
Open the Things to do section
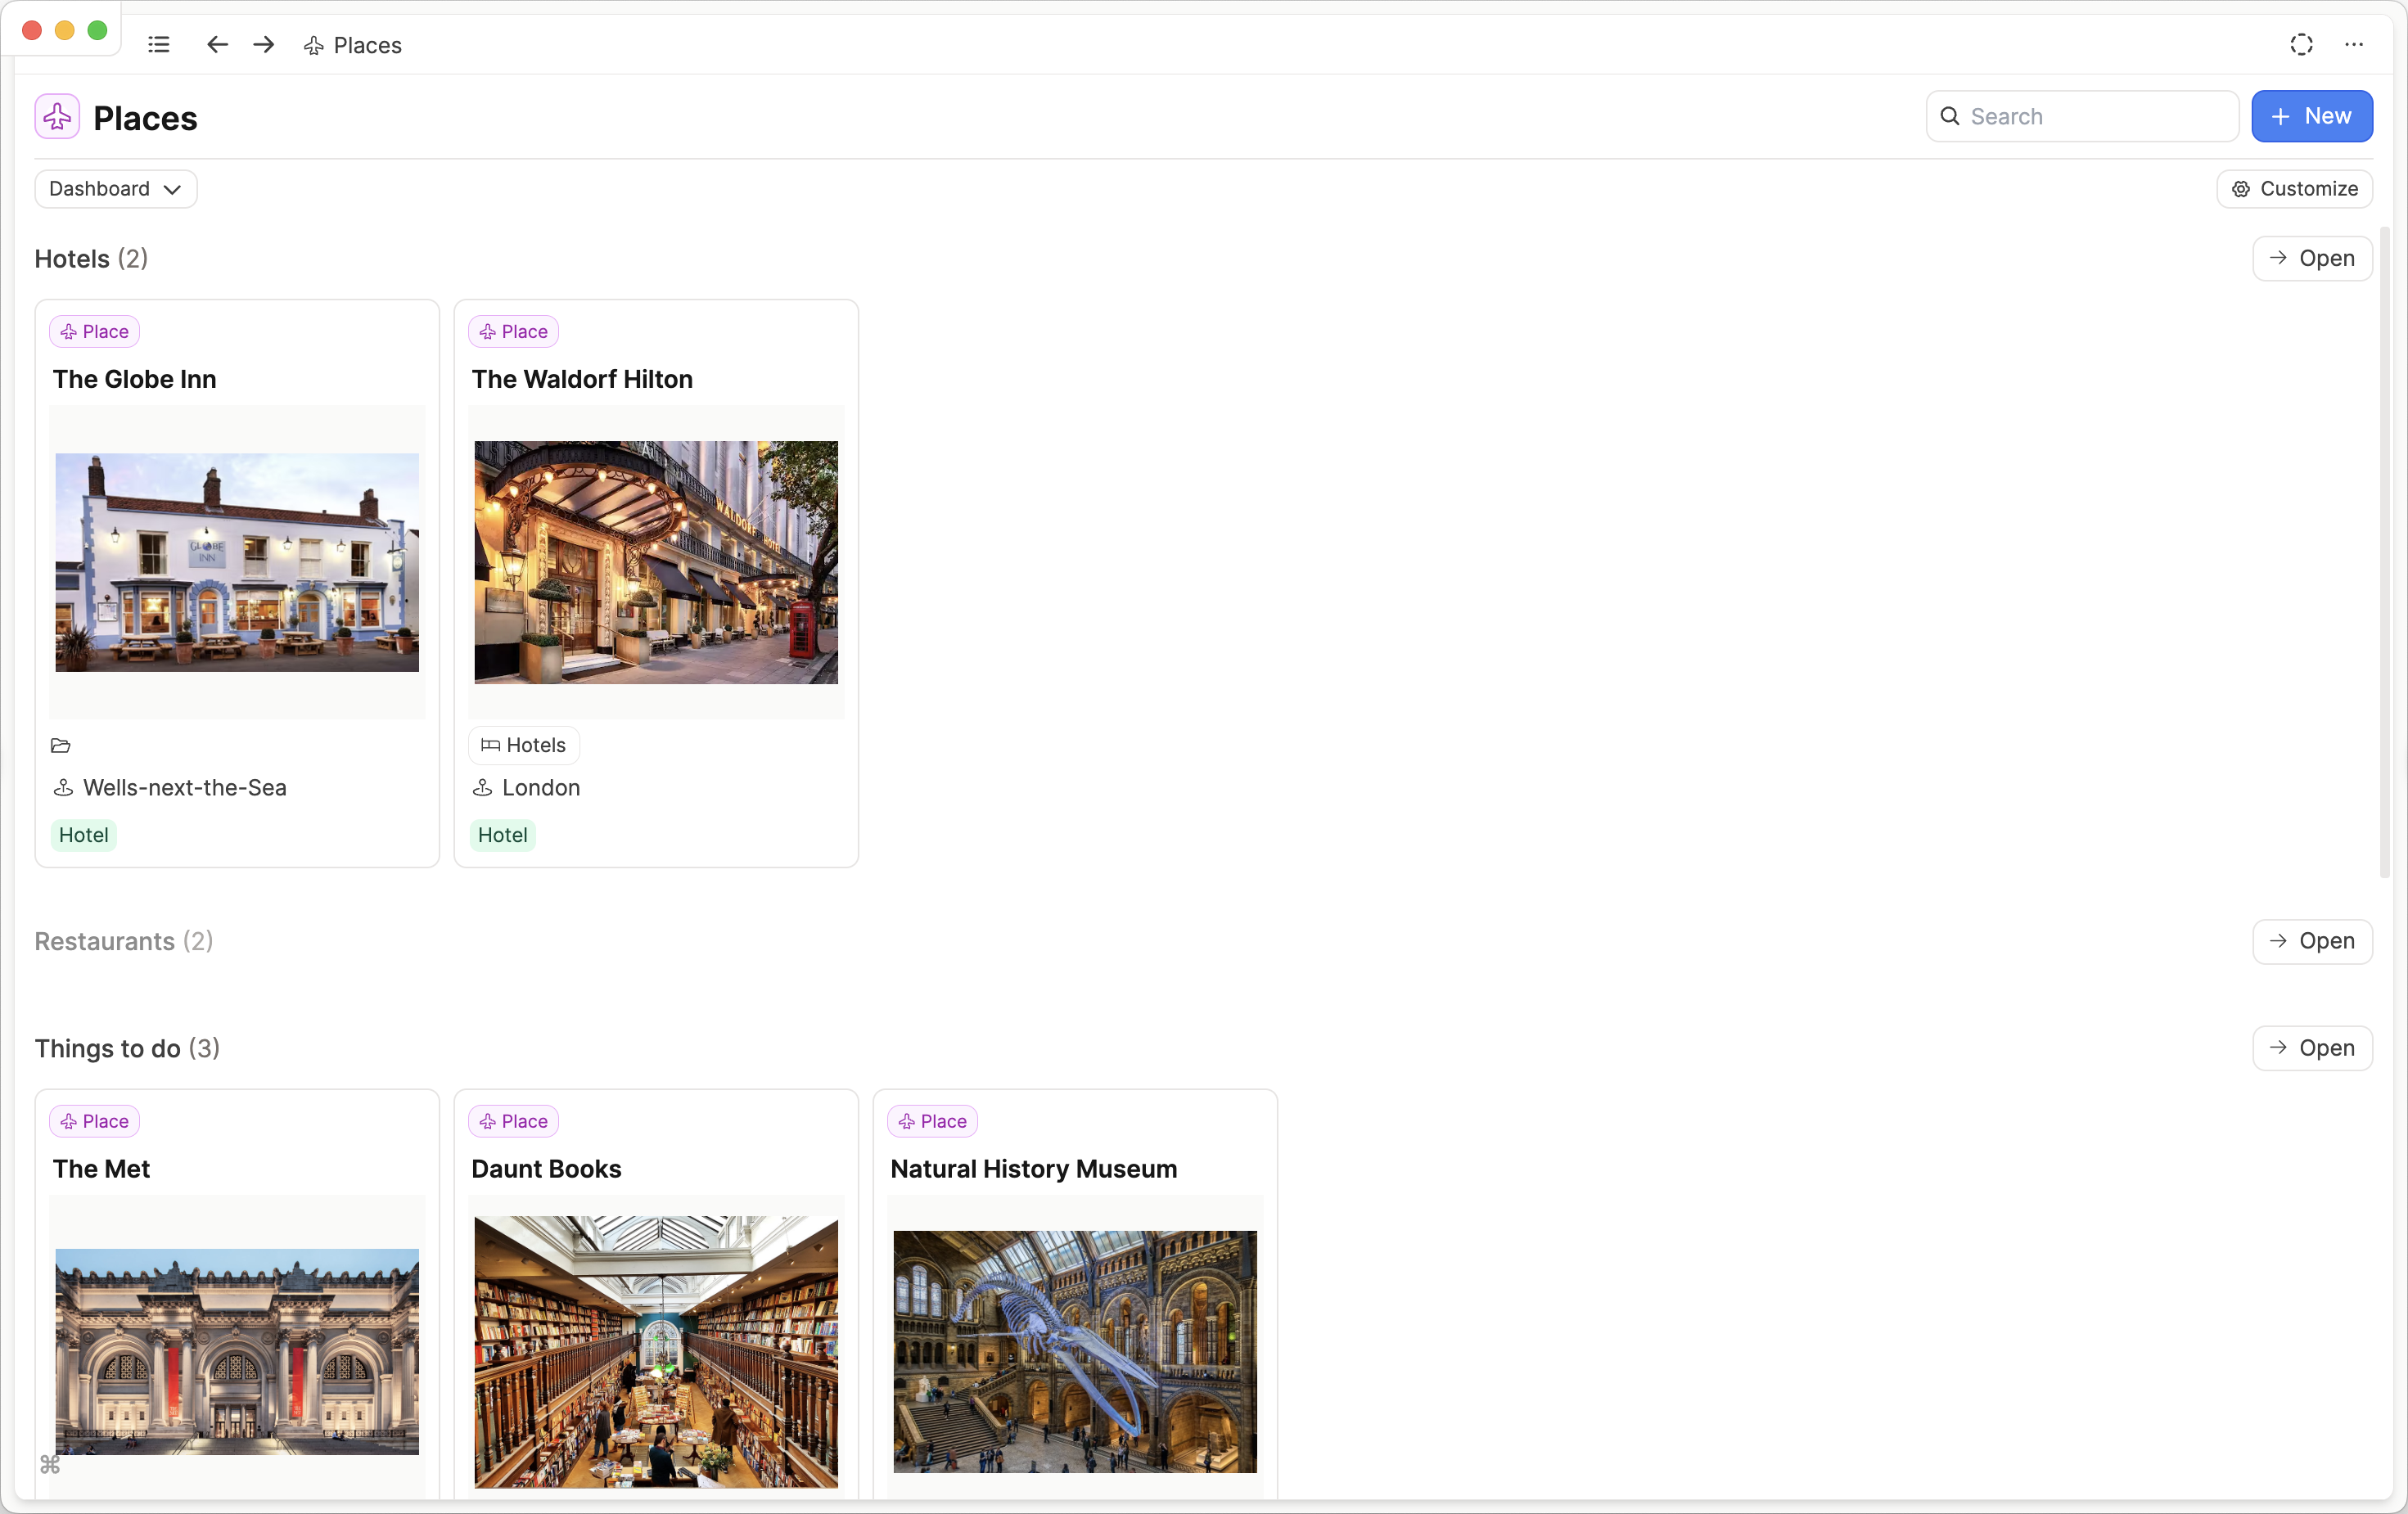coord(2312,1049)
